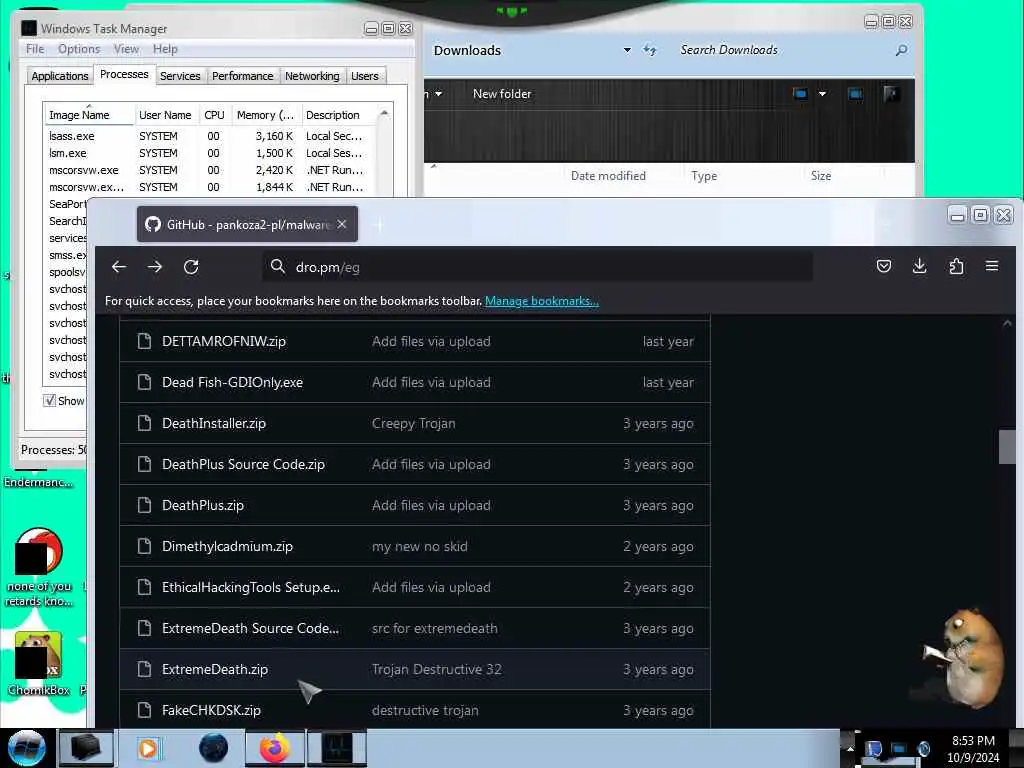Click search icon in Downloads window
Image resolution: width=1024 pixels, height=768 pixels.
[901, 50]
